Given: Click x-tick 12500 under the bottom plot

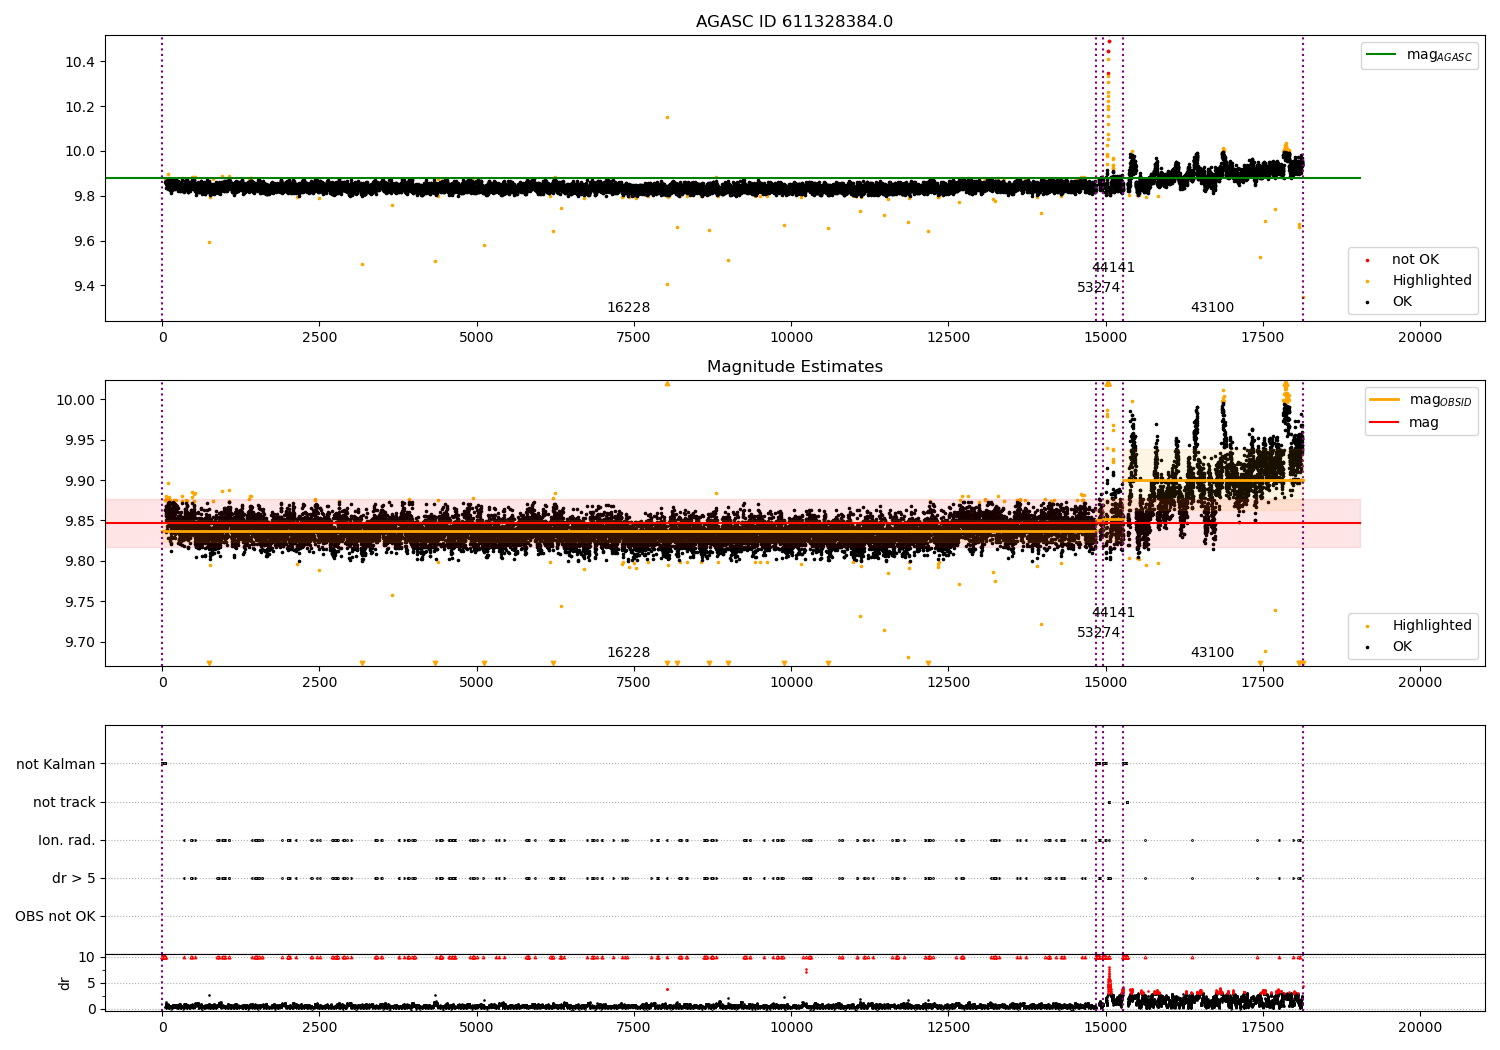Looking at the screenshot, I should (948, 1027).
